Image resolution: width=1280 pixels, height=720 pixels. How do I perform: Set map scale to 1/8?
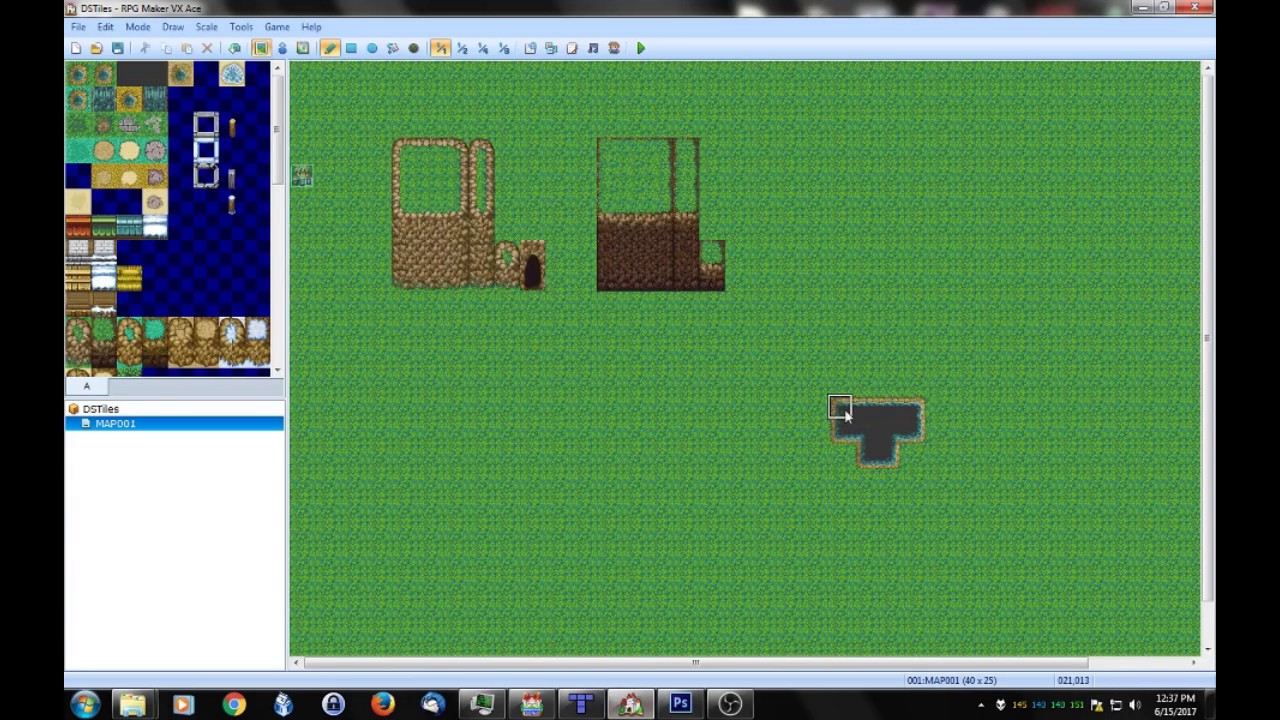pos(504,48)
